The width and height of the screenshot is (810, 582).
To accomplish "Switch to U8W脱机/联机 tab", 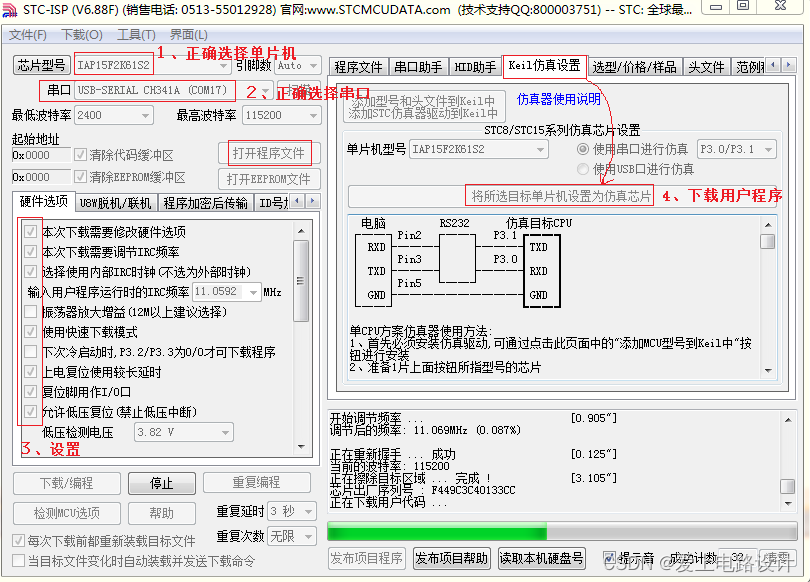I will pos(116,203).
